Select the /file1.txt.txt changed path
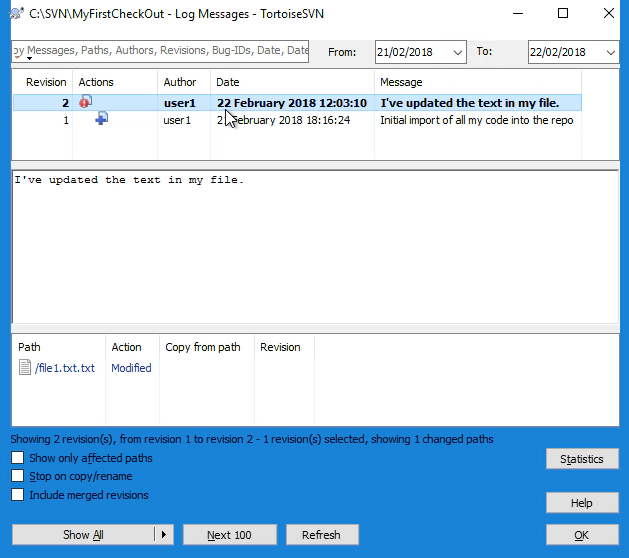This screenshot has height=558, width=629. pos(65,368)
